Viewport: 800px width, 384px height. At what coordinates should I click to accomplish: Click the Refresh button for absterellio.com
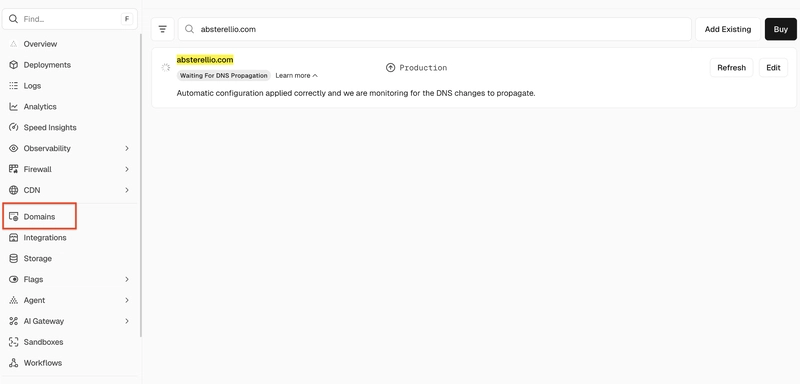coord(731,67)
